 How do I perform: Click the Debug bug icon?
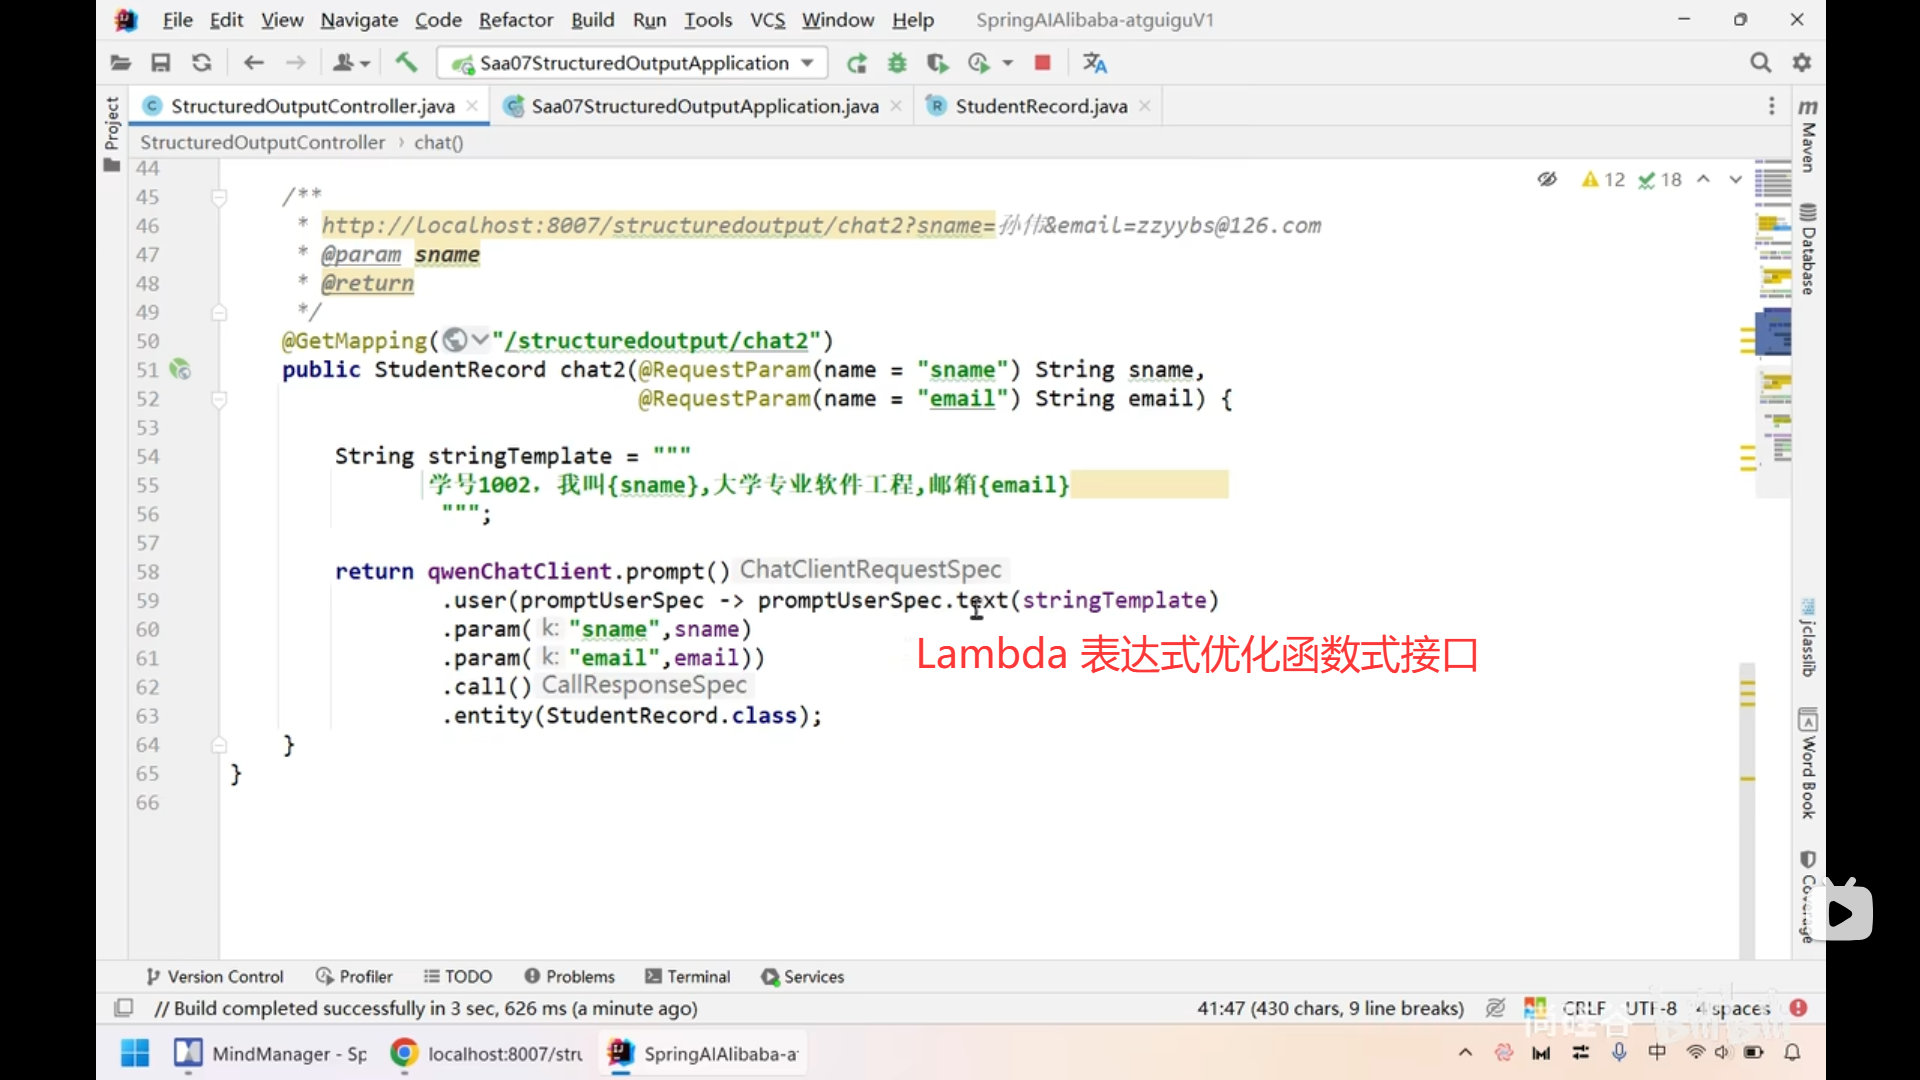tap(897, 63)
